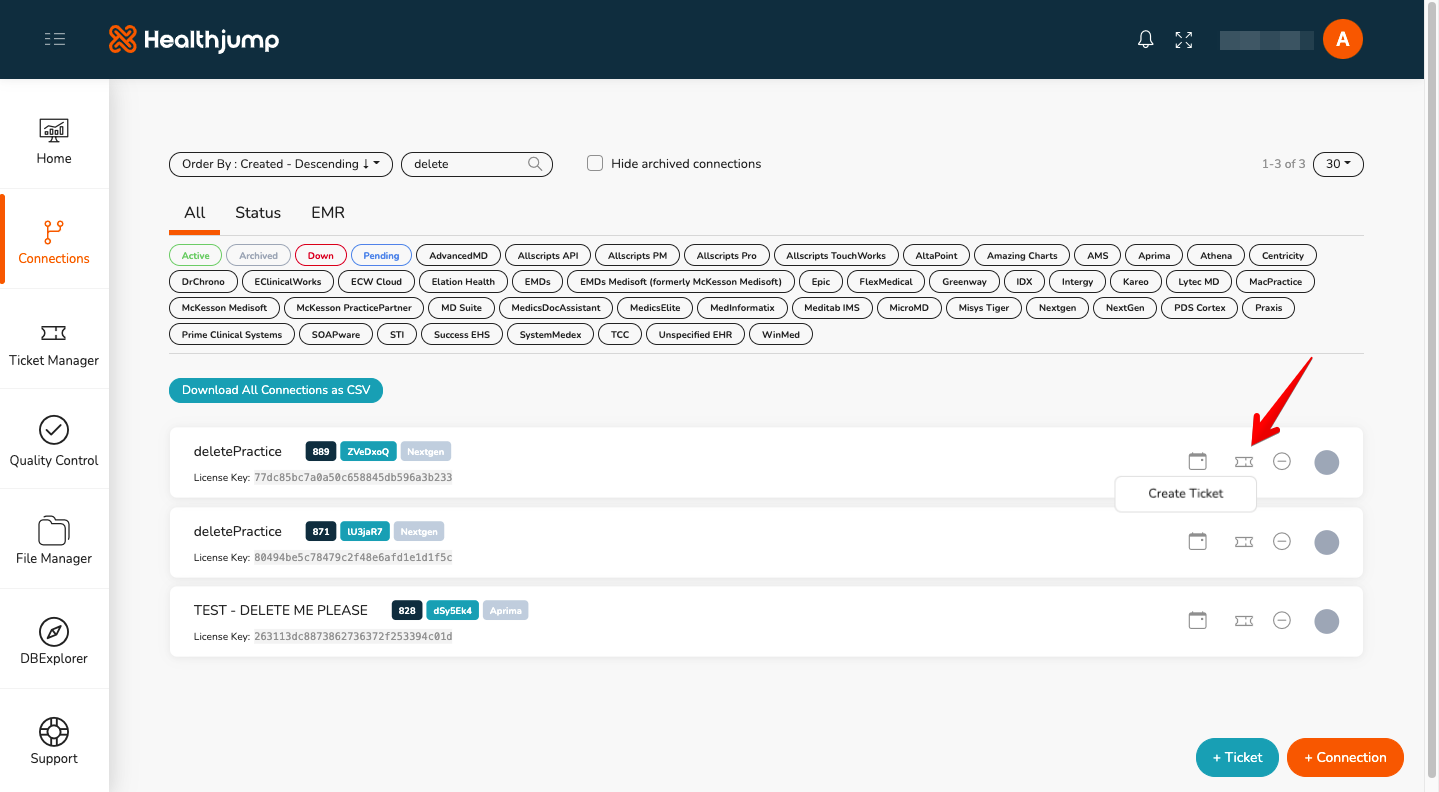1439x792 pixels.
Task: Toggle fullscreen using the expand icon
Action: tap(1184, 39)
